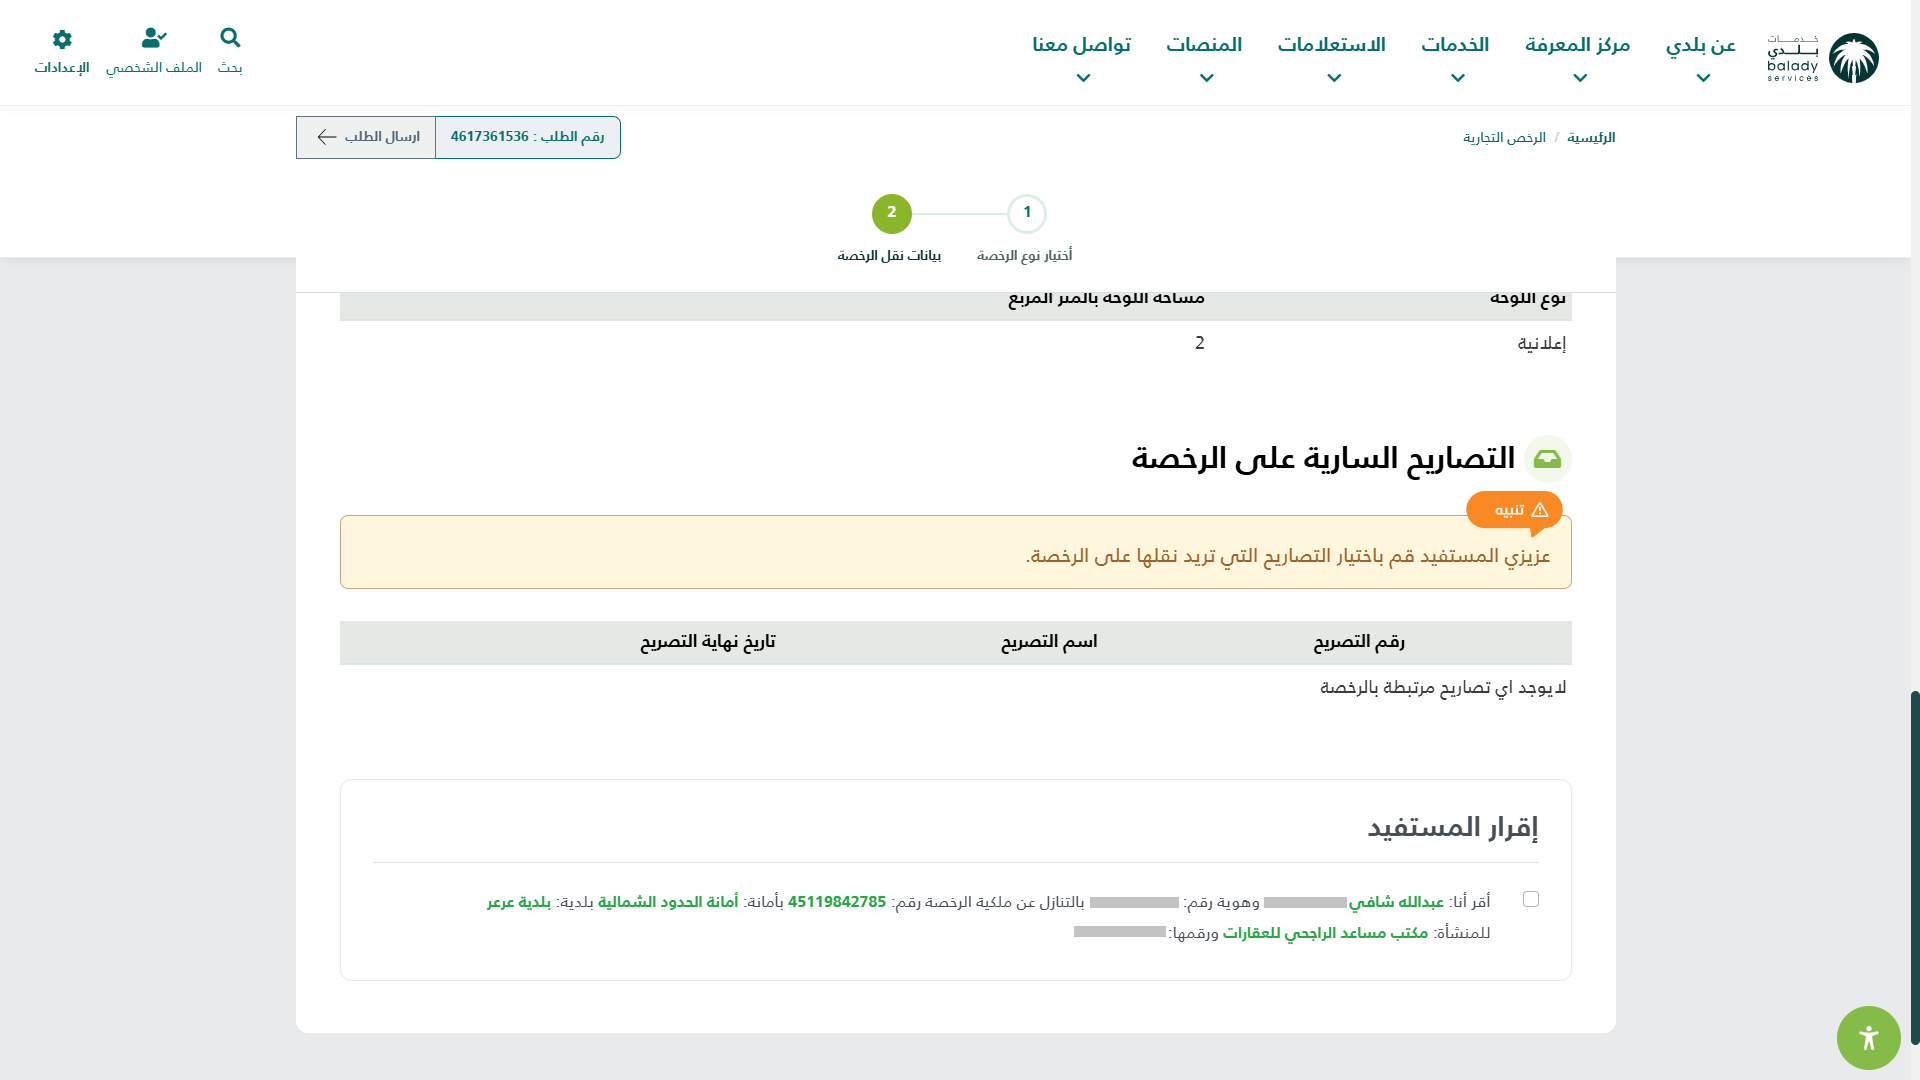Expand the عن بلدي menu chevron
Image resolution: width=1920 pixels, height=1080 pixels.
[1703, 78]
